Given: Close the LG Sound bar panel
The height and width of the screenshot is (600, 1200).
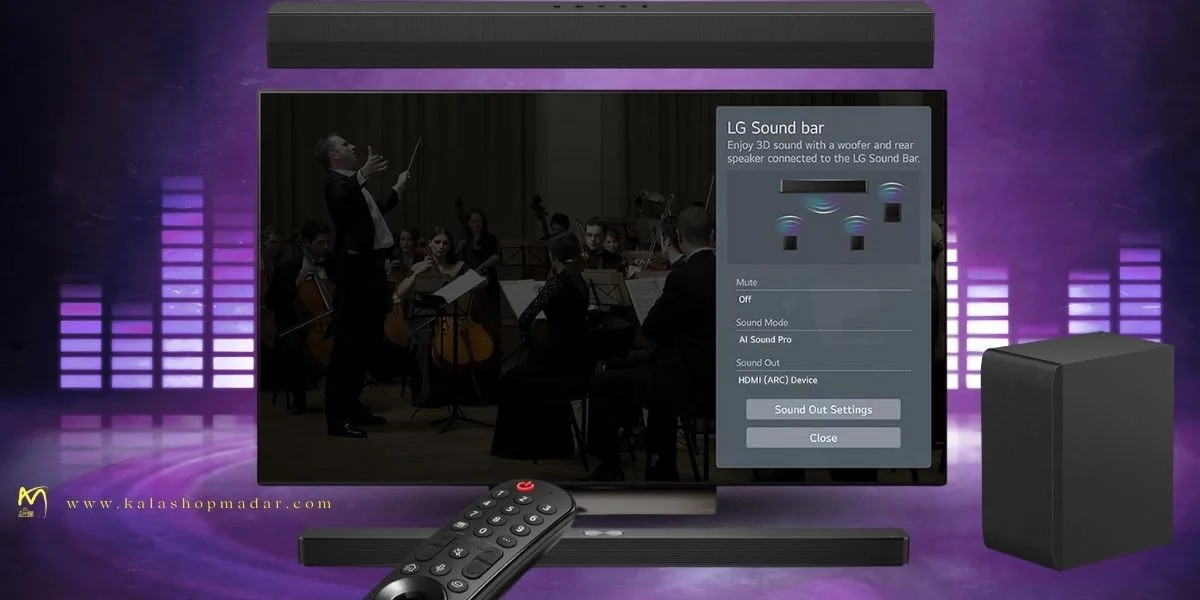Looking at the screenshot, I should pos(823,438).
